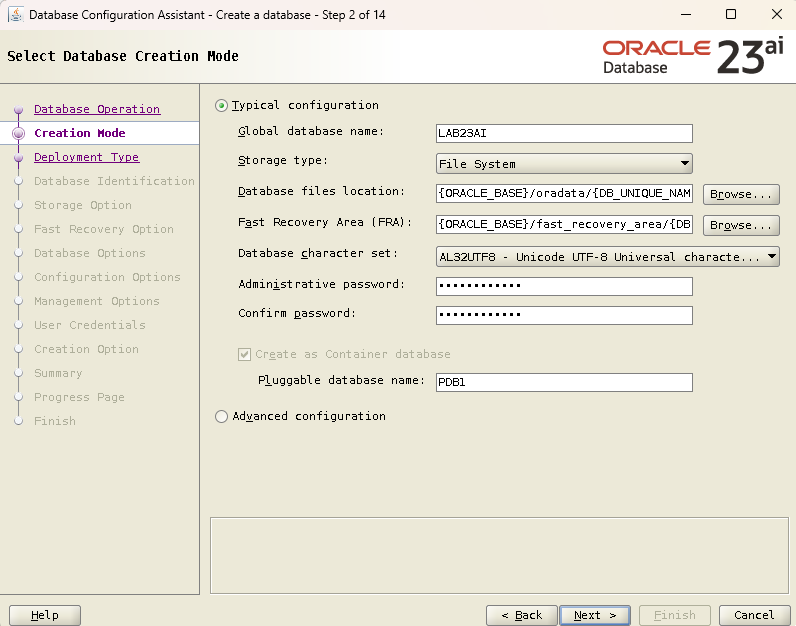Viewport: 796px width, 626px height.
Task: Browse for Fast Recovery Area
Action: pos(741,225)
